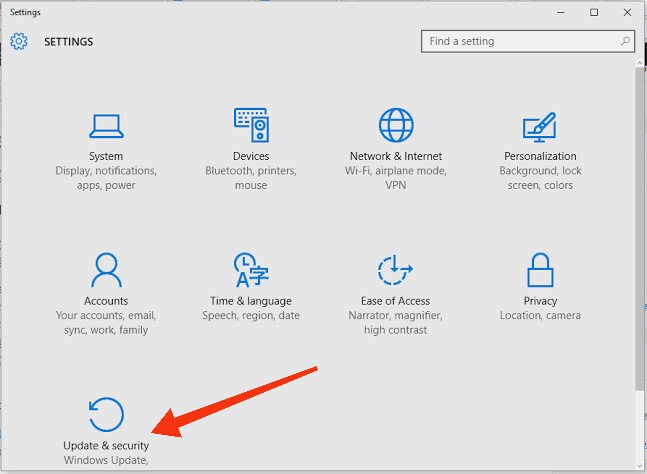Click the Settings gear icon in header
Image resolution: width=647 pixels, height=474 pixels.
coord(19,41)
